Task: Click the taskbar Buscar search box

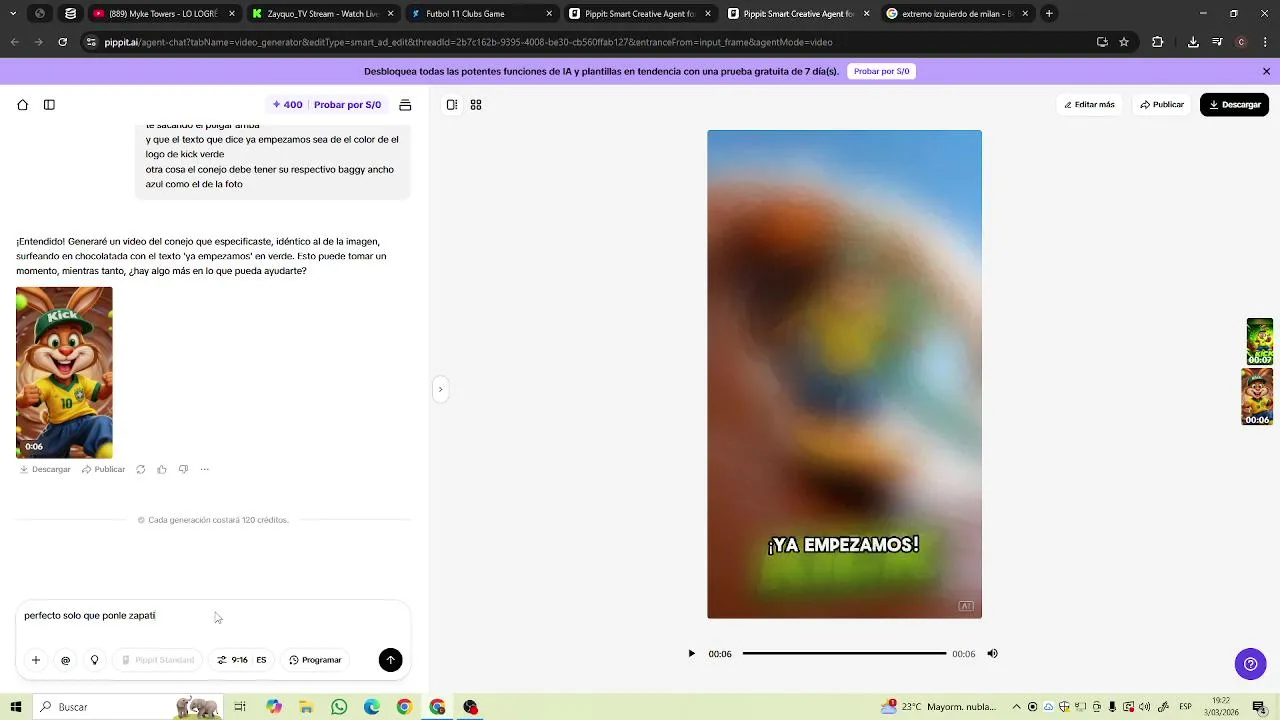Action: (x=128, y=707)
